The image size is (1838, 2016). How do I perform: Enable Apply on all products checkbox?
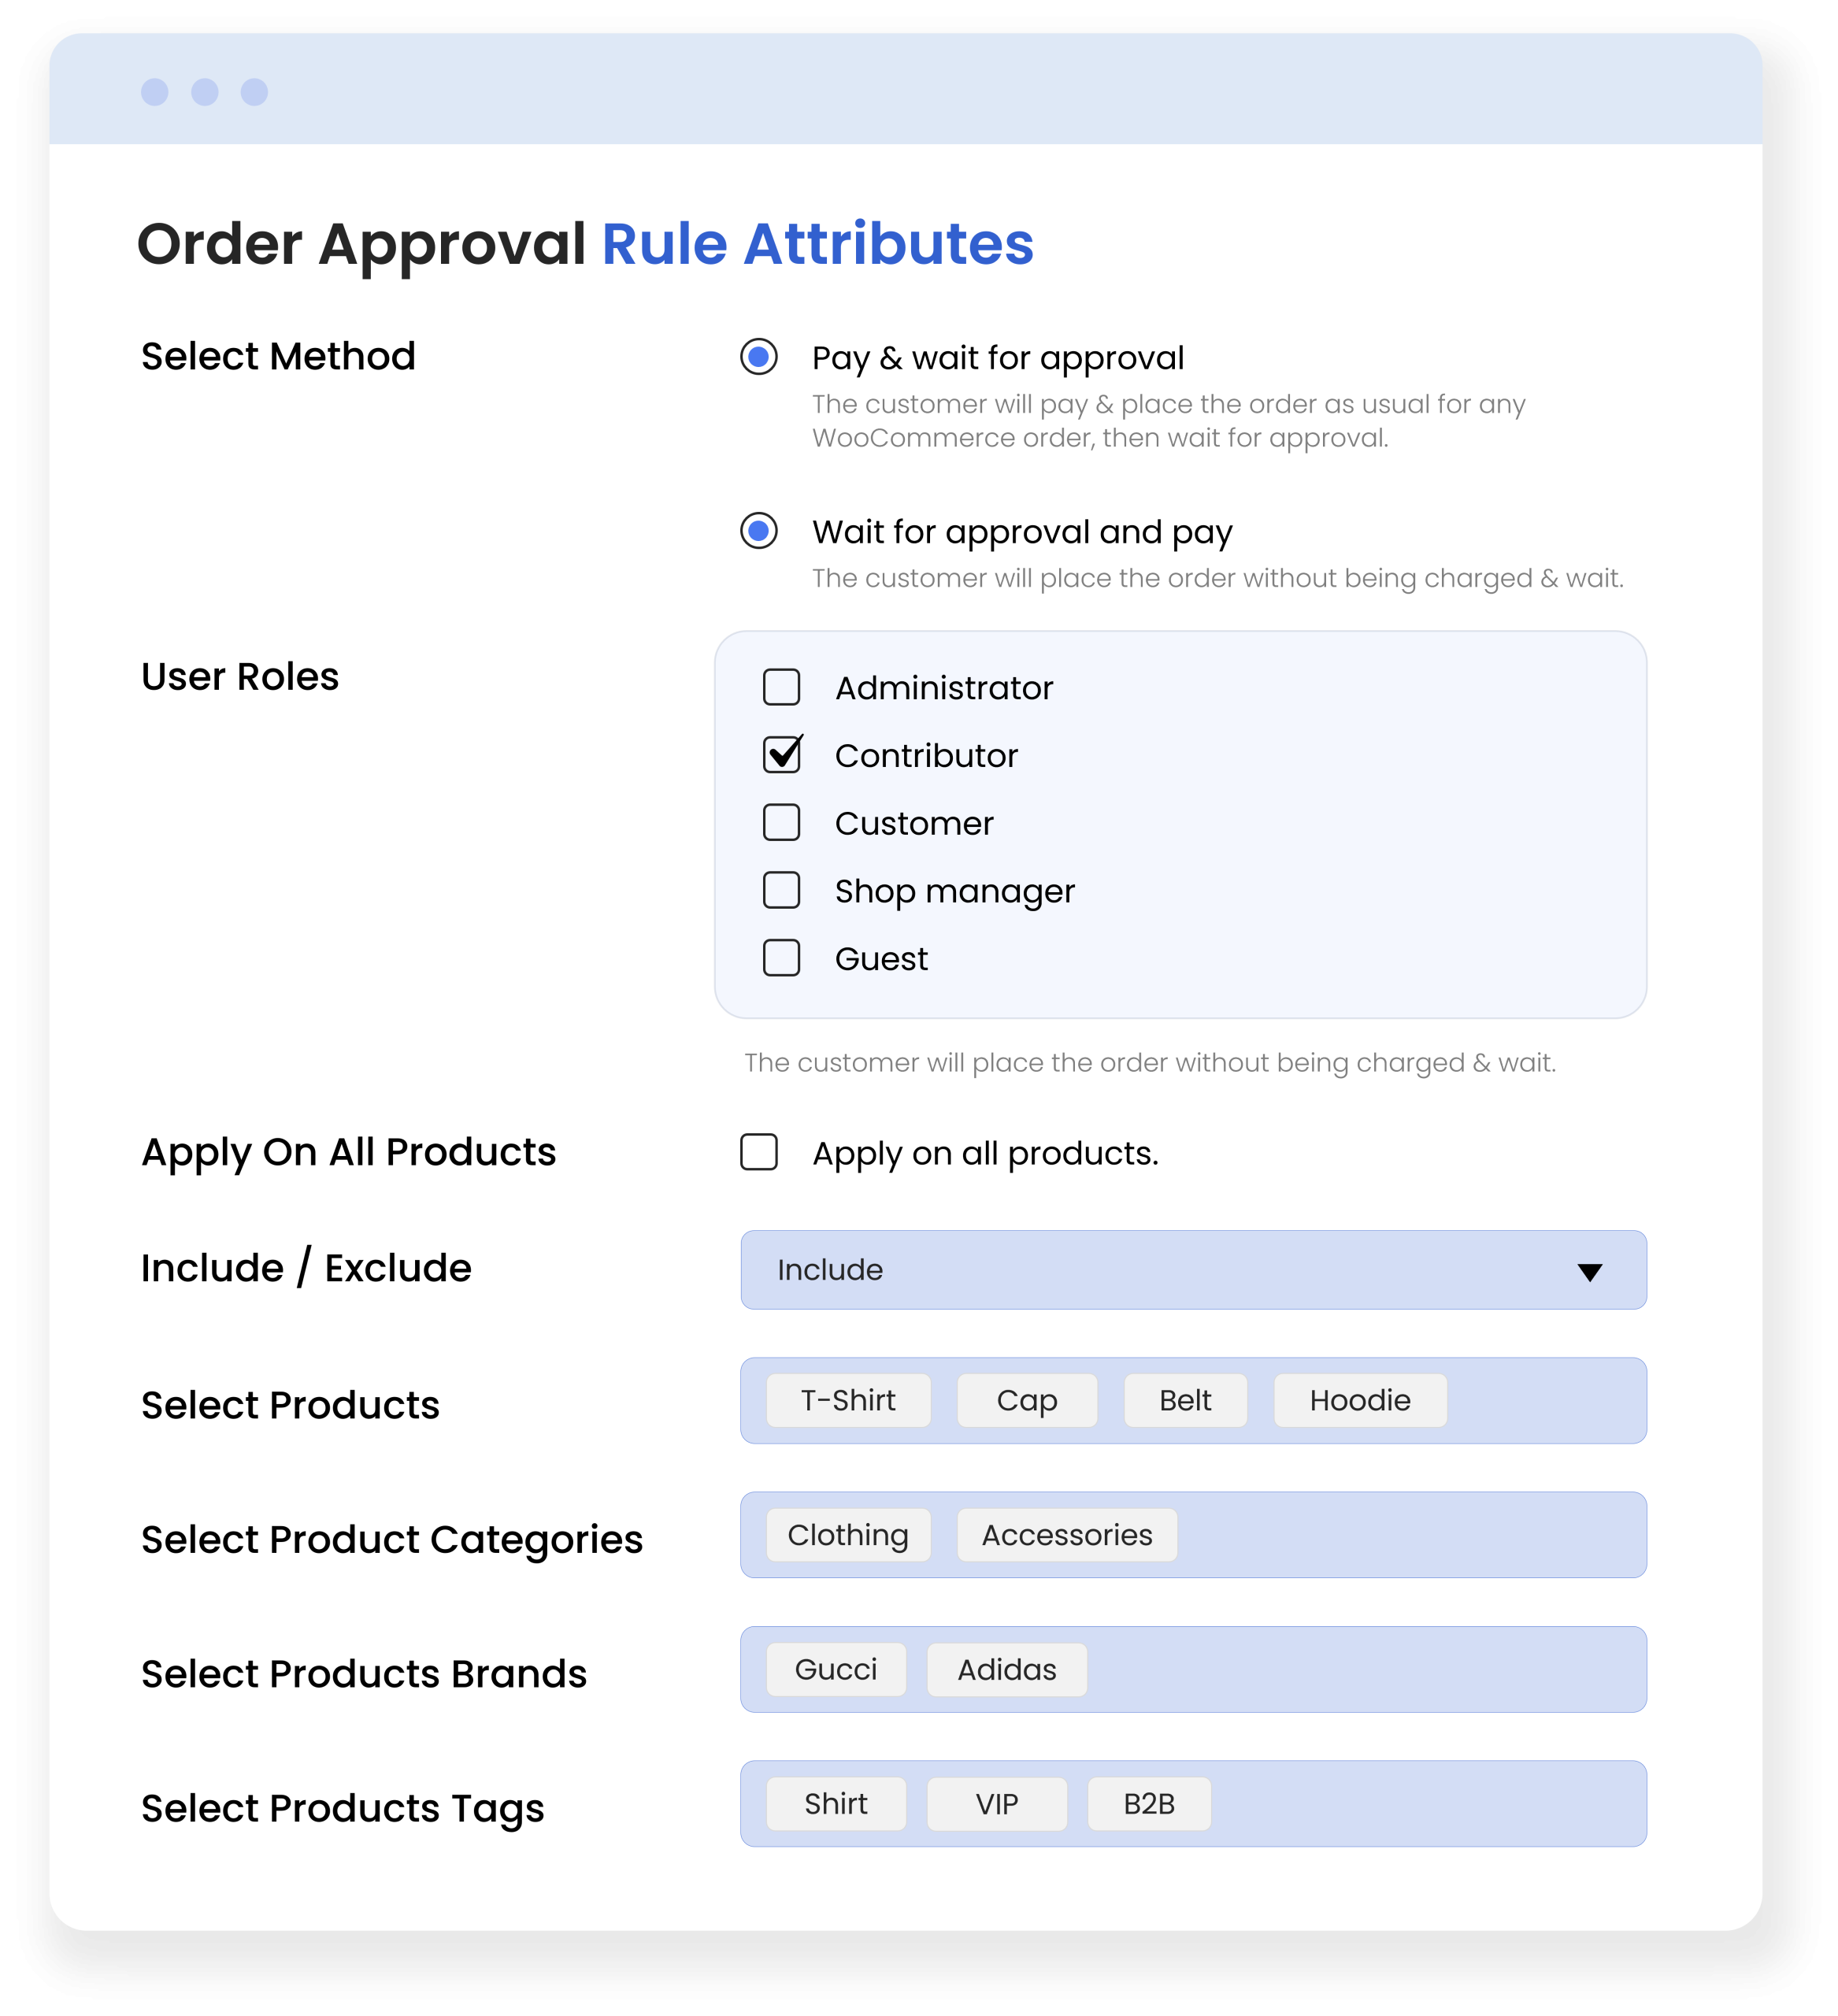759,1152
